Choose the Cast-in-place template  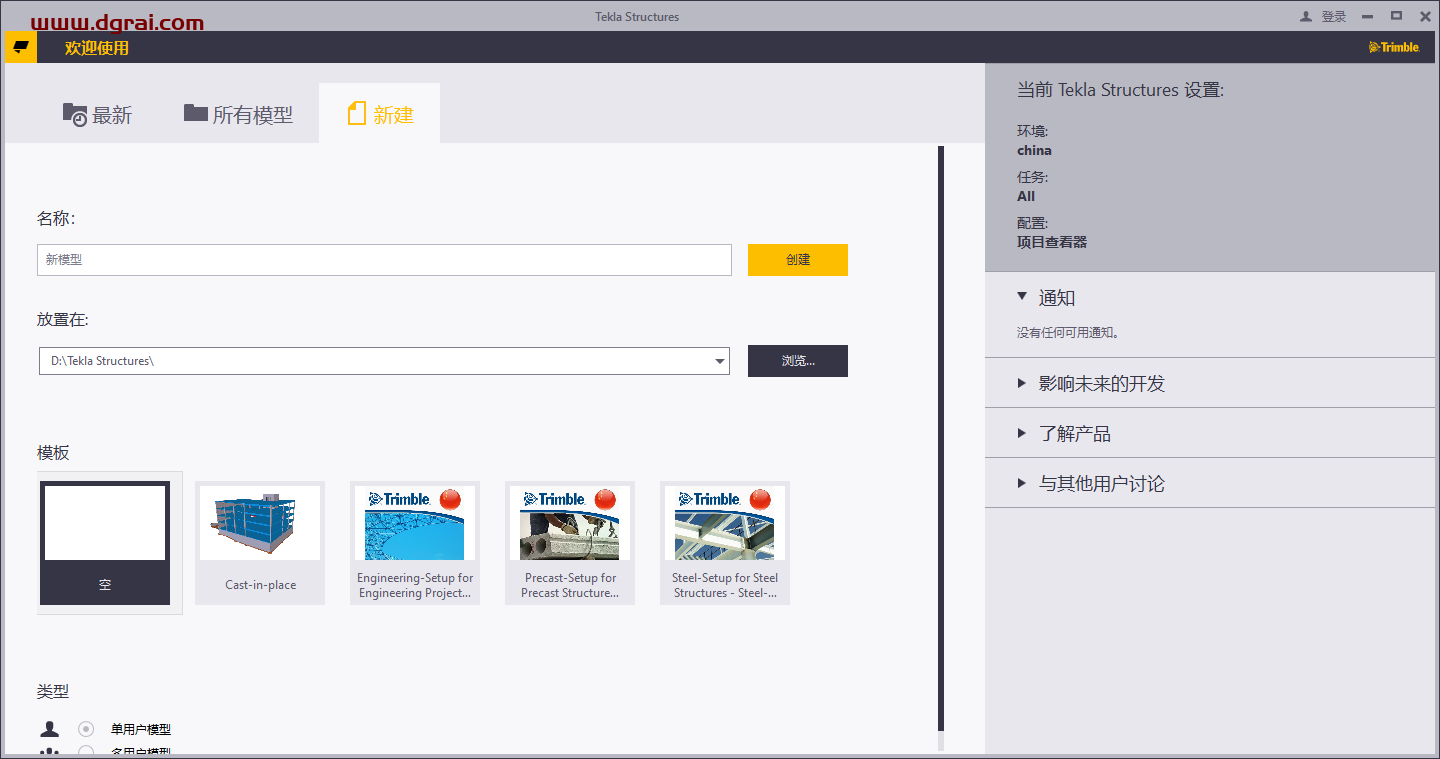(x=260, y=543)
